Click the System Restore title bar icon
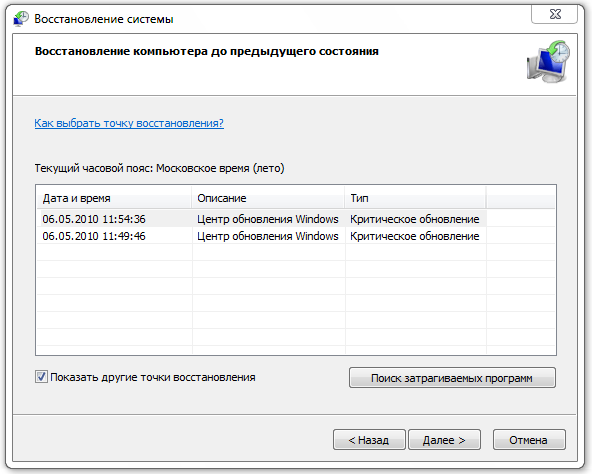592x474 pixels. click(x=21, y=19)
